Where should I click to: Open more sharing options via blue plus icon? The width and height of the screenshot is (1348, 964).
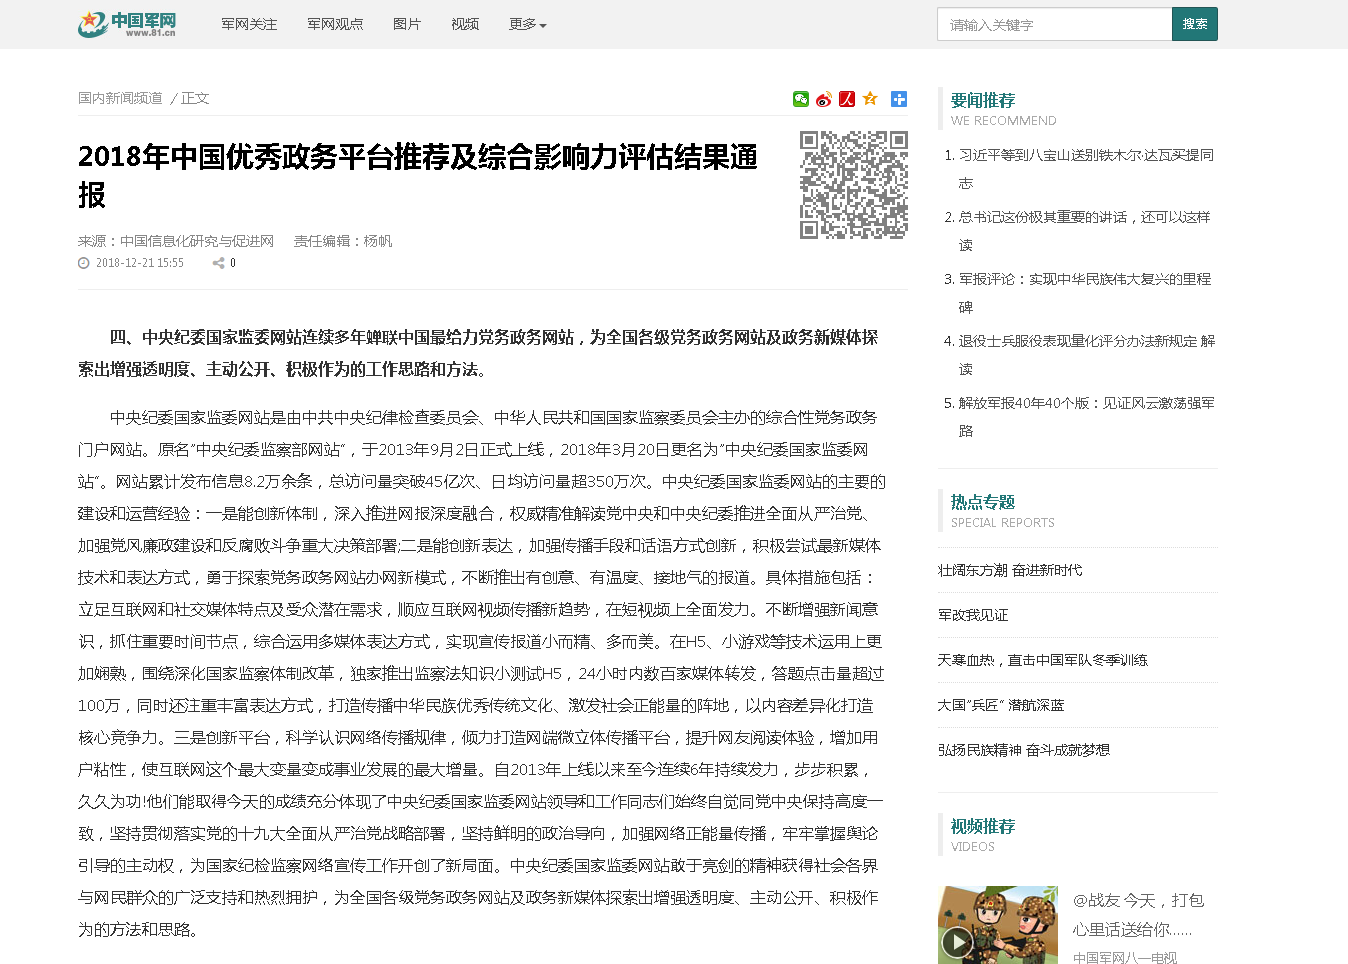899,99
